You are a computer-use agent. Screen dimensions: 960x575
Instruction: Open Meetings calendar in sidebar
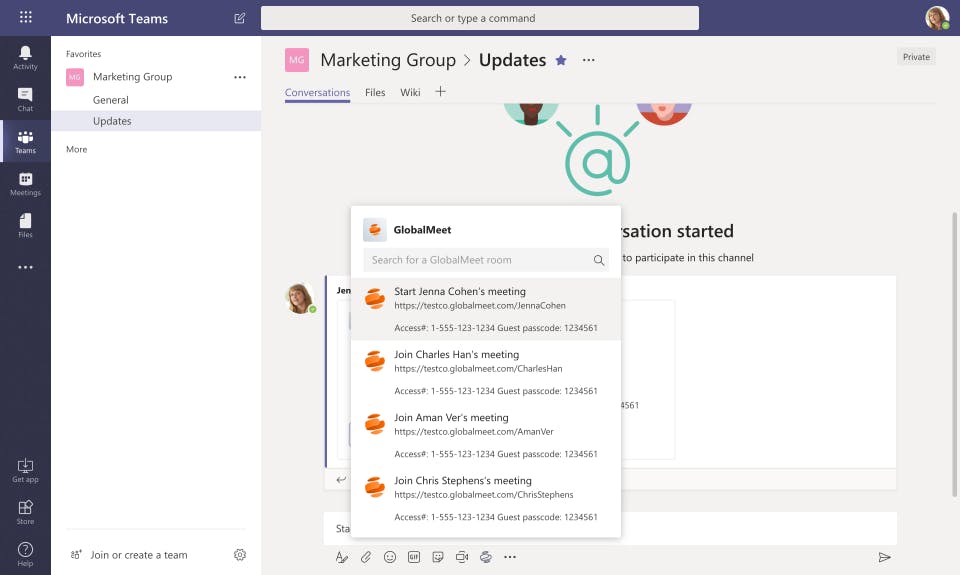pyautogui.click(x=25, y=184)
